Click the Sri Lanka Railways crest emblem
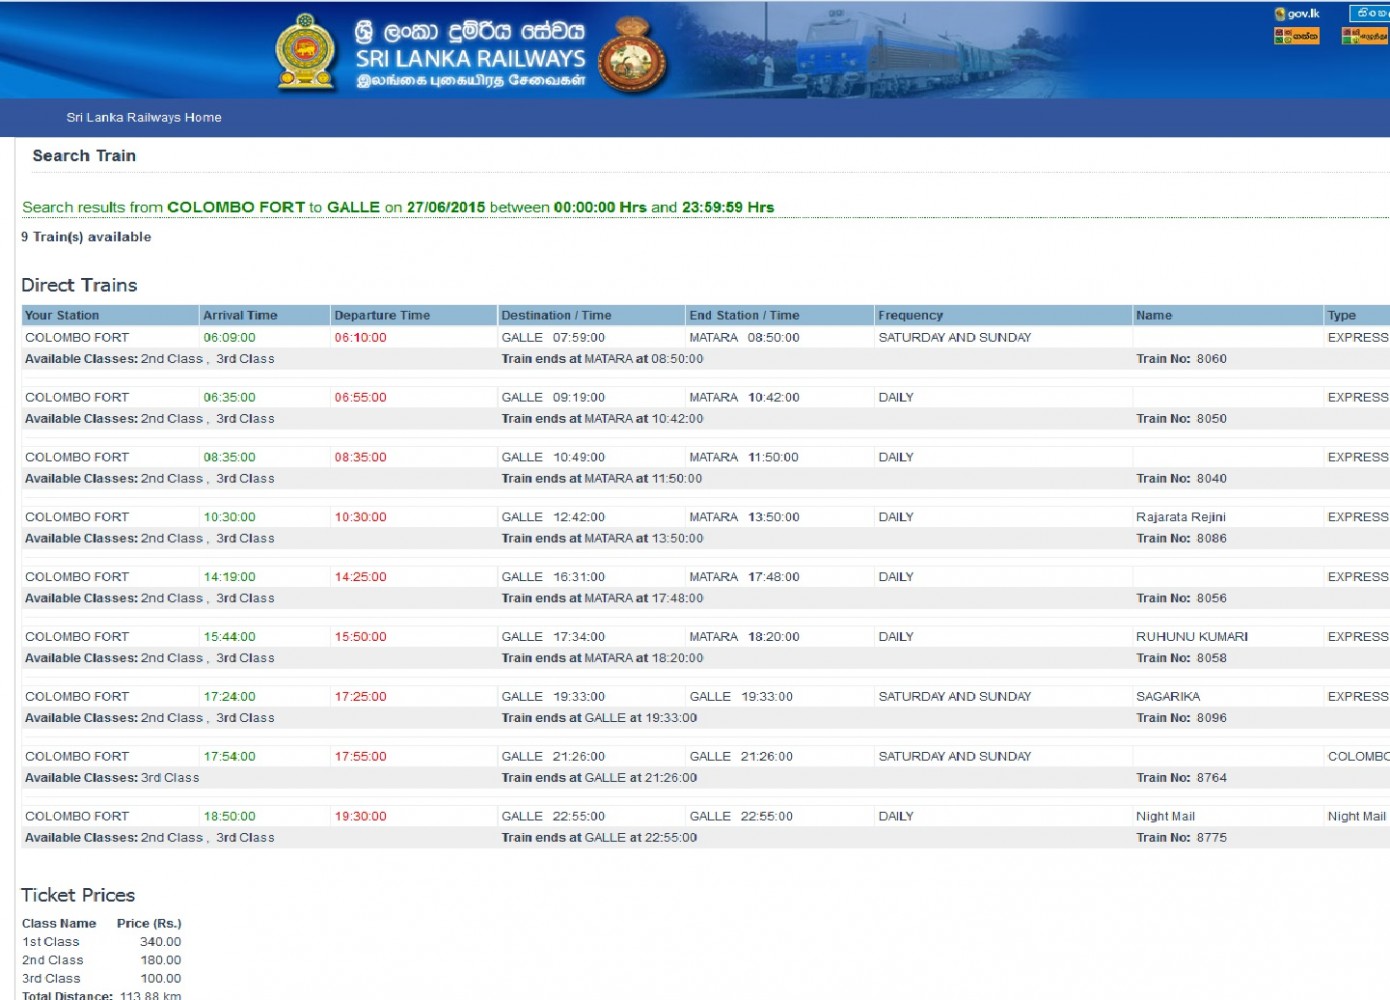The height and width of the screenshot is (1000, 1390). [632, 57]
